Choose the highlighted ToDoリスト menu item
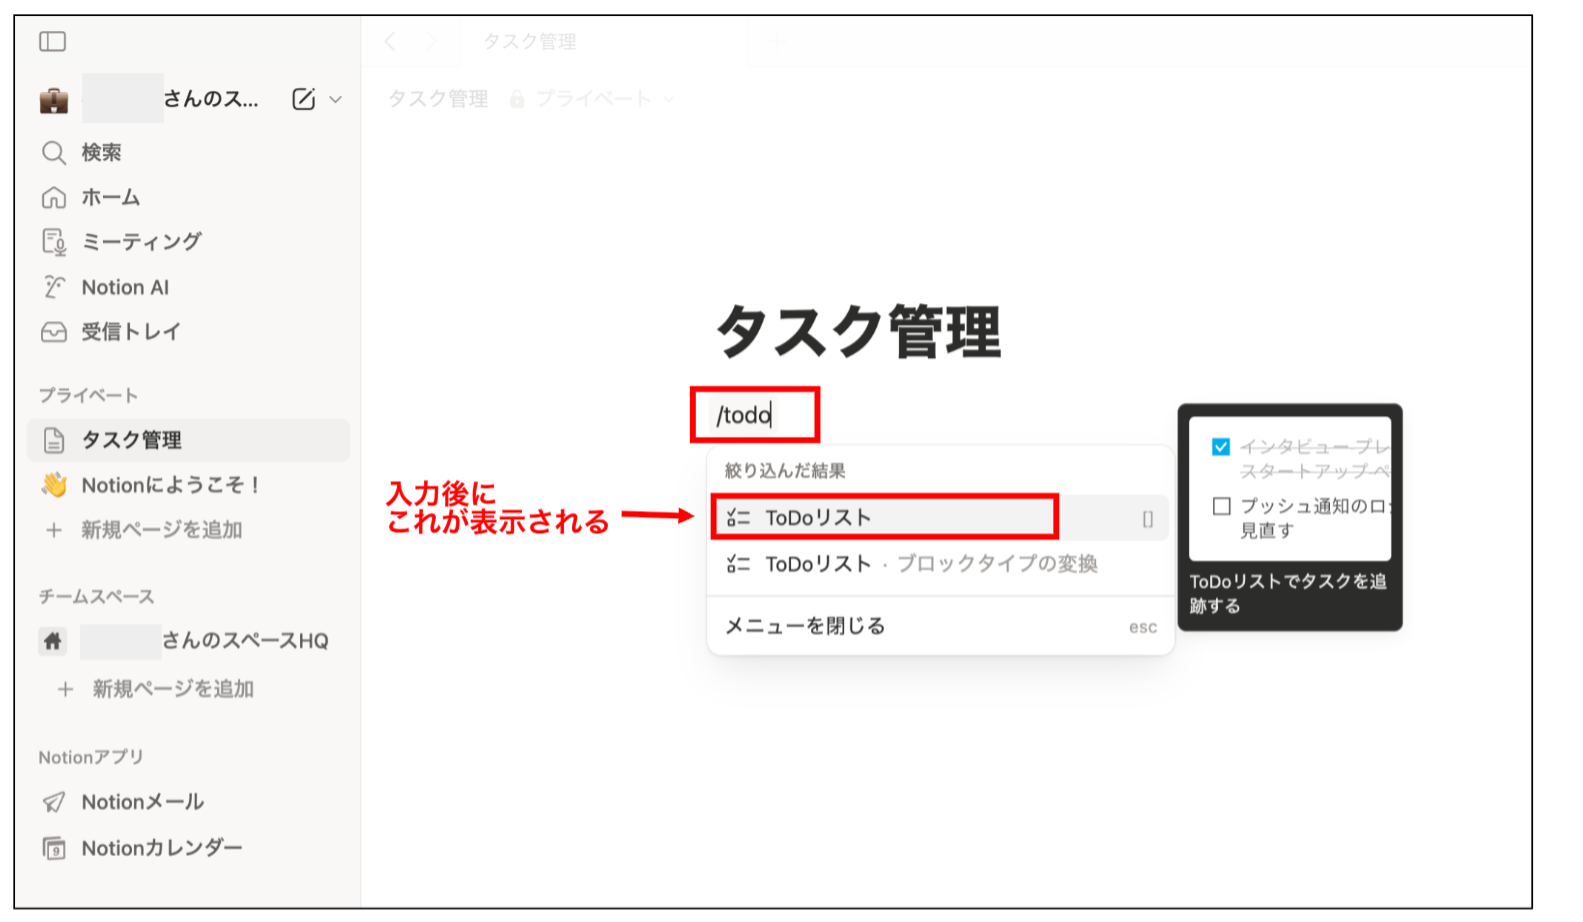Viewport: 1583px width, 922px height. [940, 518]
